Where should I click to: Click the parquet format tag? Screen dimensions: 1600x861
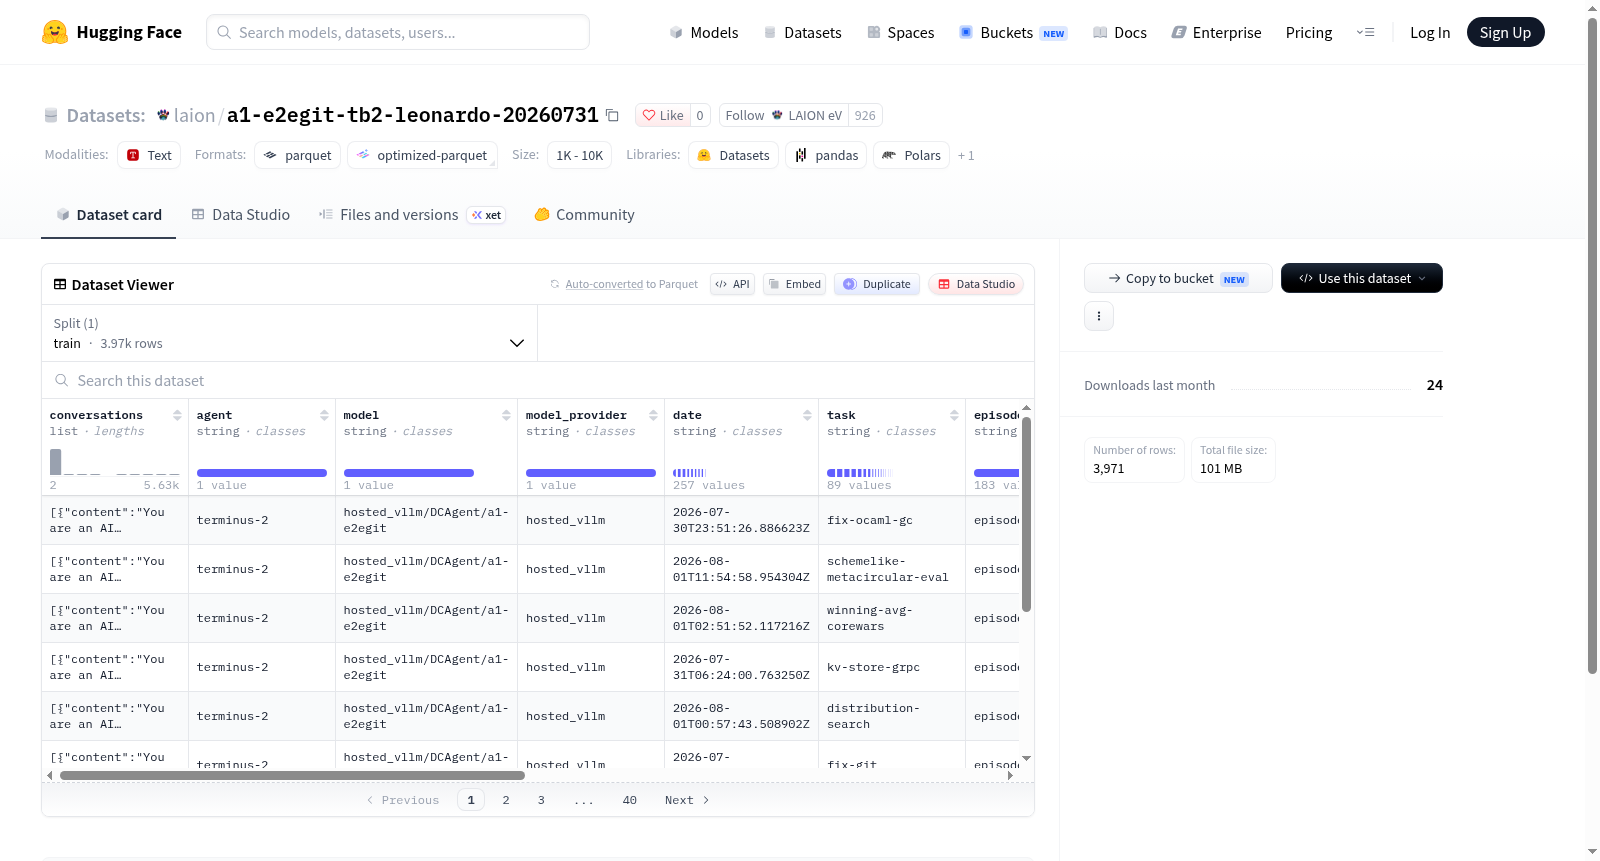pyautogui.click(x=297, y=156)
